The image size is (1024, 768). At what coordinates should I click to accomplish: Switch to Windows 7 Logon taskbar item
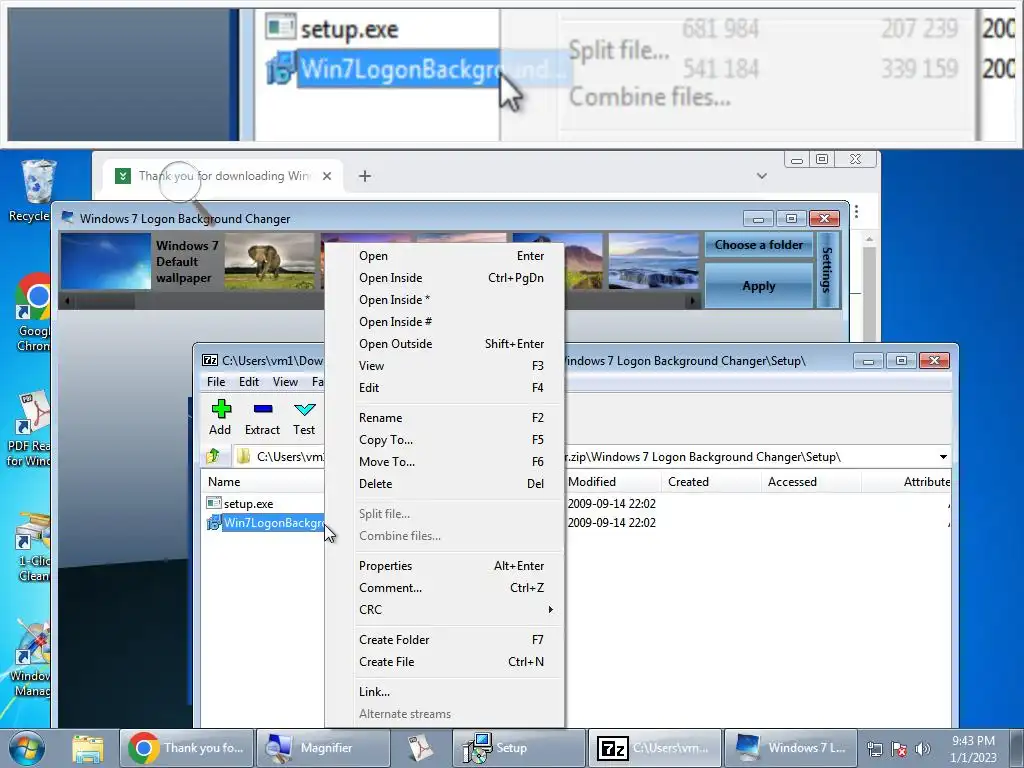click(x=791, y=748)
